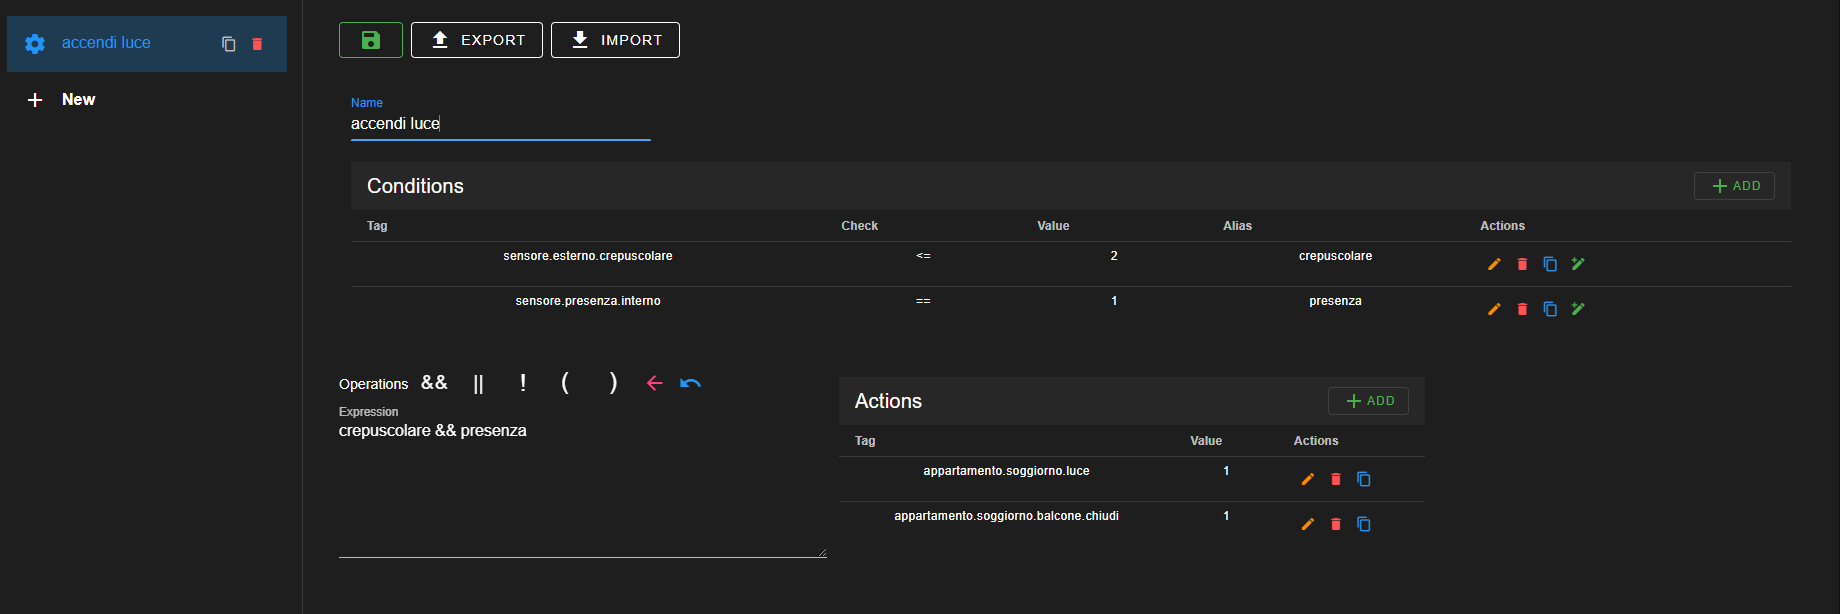Image resolution: width=1840 pixels, height=614 pixels.
Task: Click the blue undo arrow in Operations
Action: pyautogui.click(x=690, y=383)
